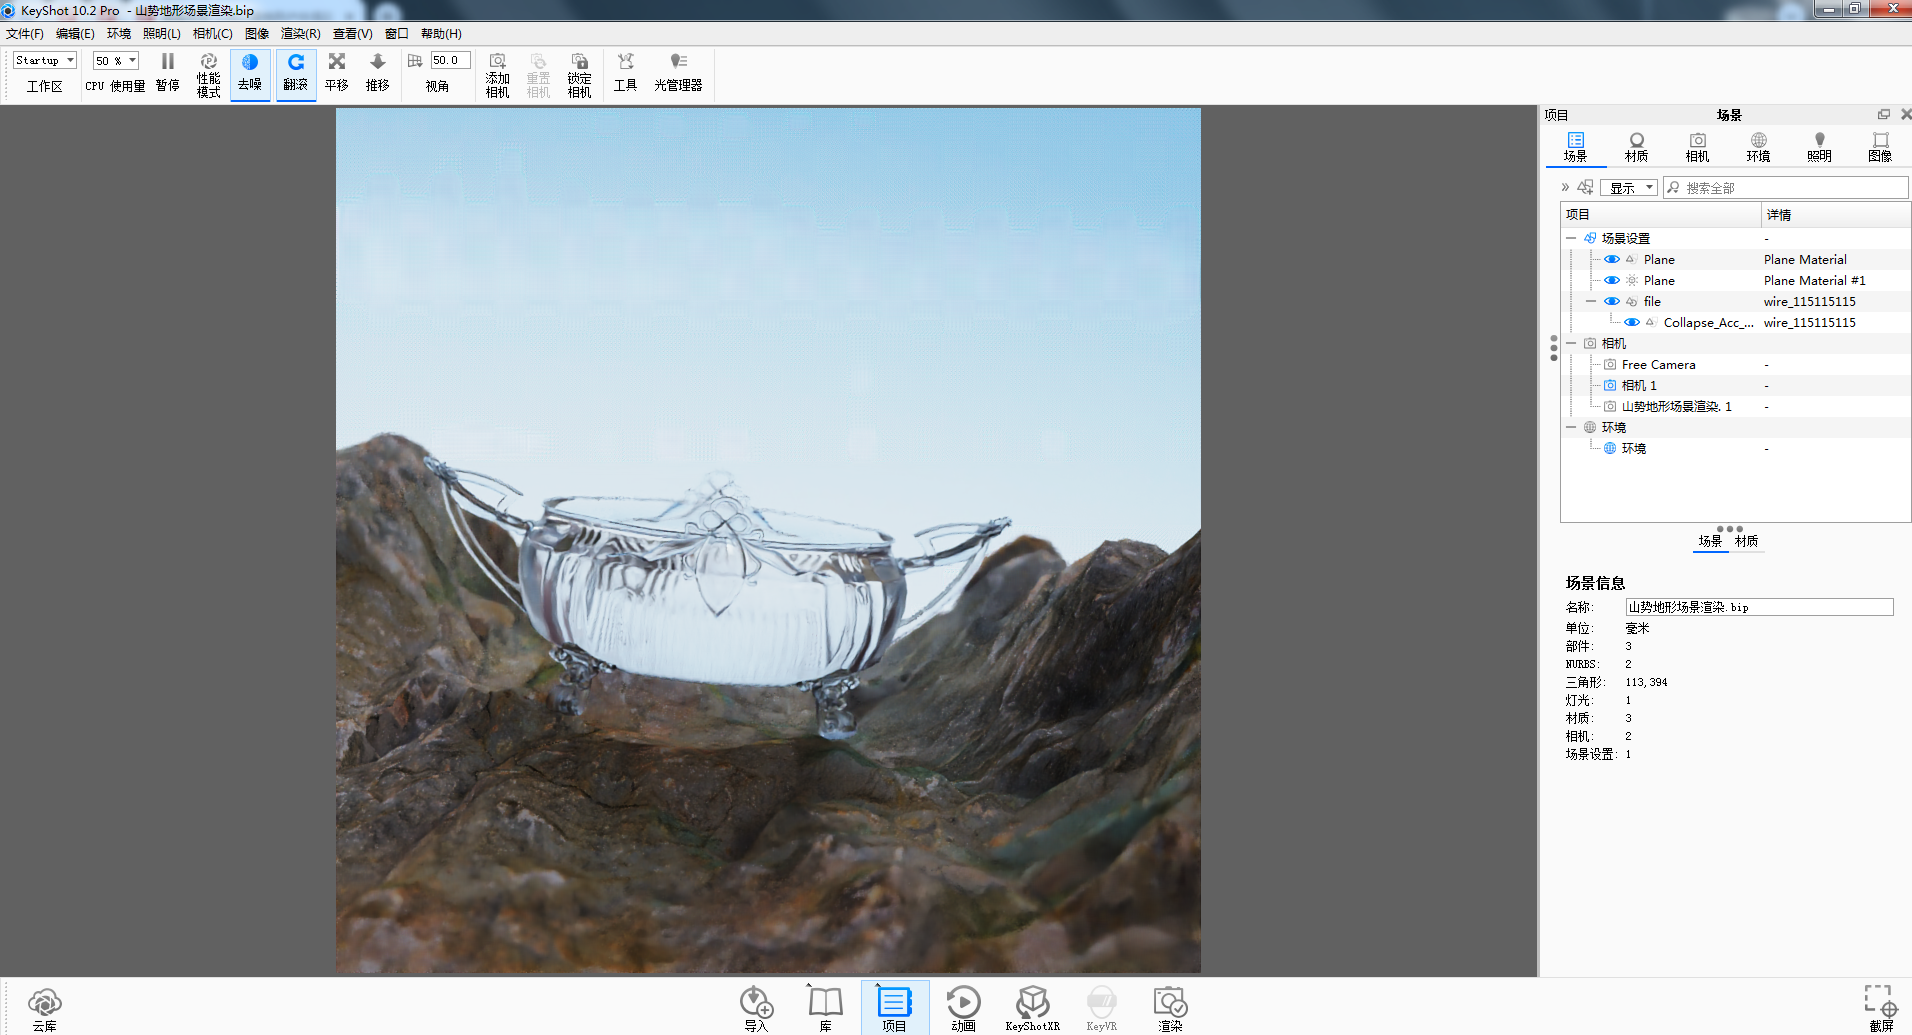Pause the real-time render

tap(167, 73)
